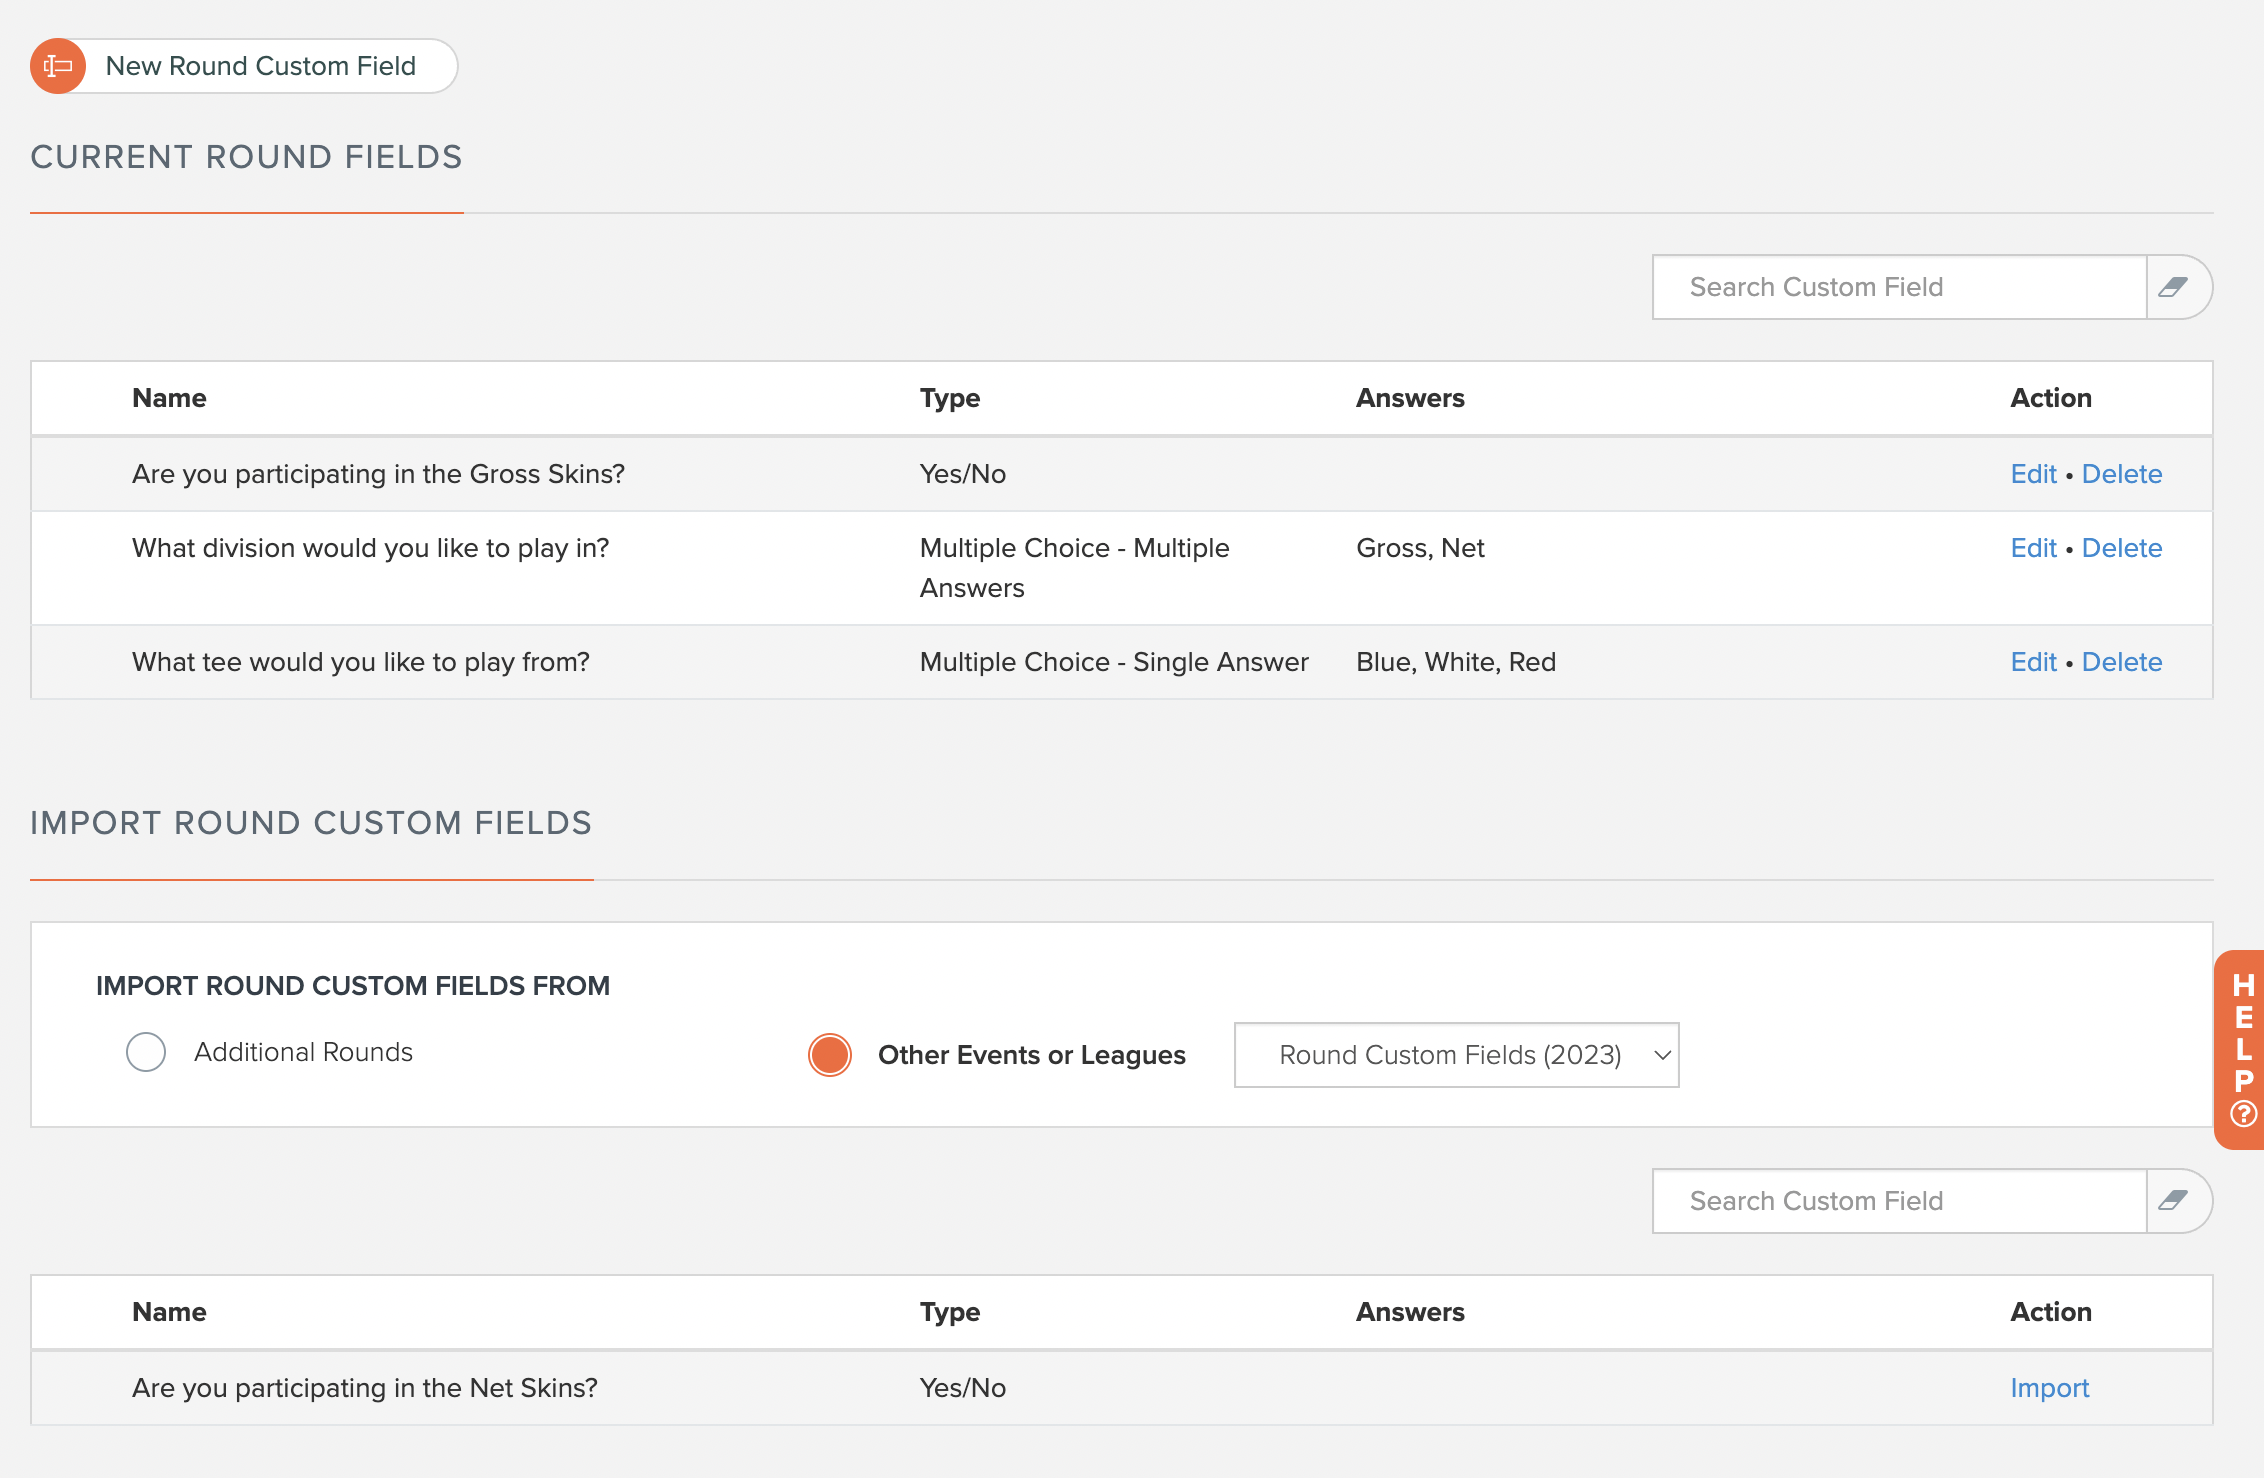The width and height of the screenshot is (2264, 1478).
Task: Click the 'Multiple Choice - Single Answer' type cell
Action: click(x=1114, y=662)
